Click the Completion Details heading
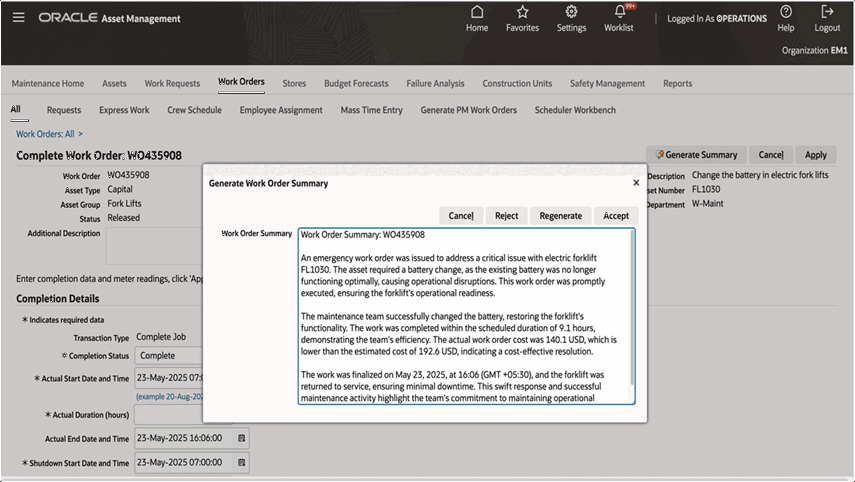The height and width of the screenshot is (482, 855). 57,298
